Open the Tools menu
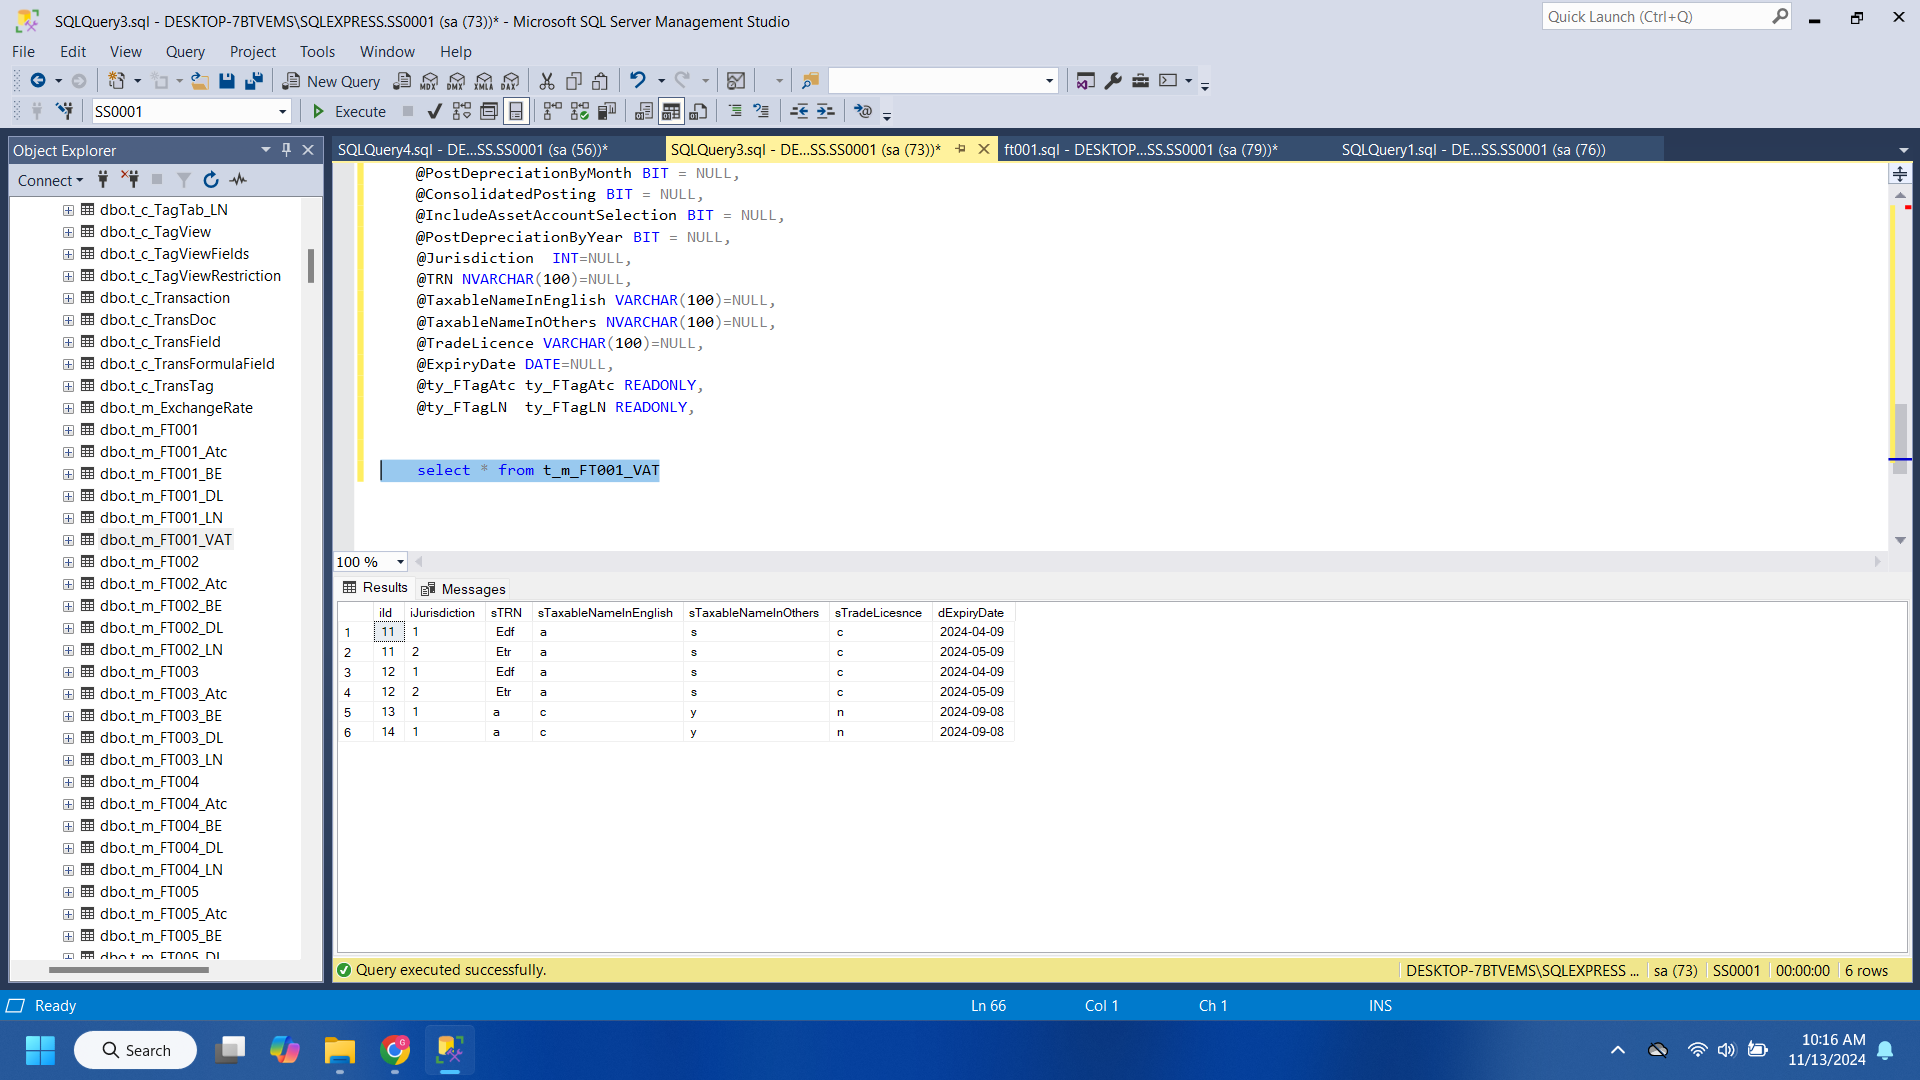 click(317, 52)
